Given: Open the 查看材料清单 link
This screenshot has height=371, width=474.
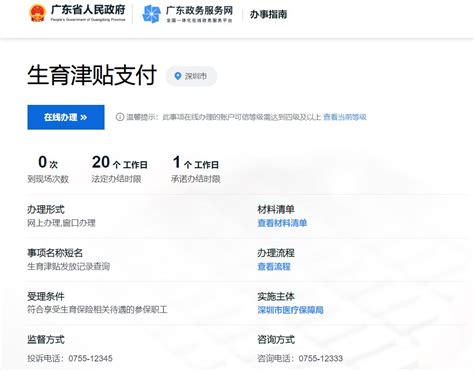Looking at the screenshot, I should (x=282, y=223).
